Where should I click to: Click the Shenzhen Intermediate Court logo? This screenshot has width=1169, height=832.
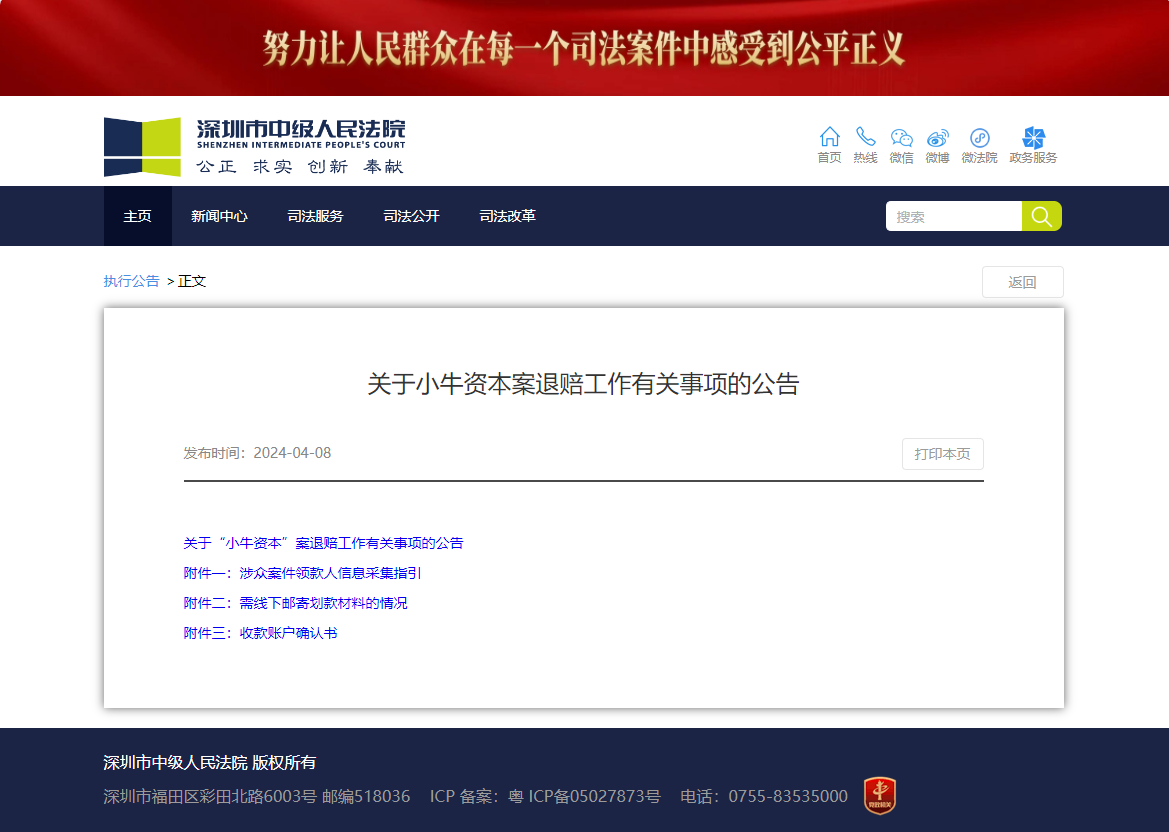tap(255, 146)
